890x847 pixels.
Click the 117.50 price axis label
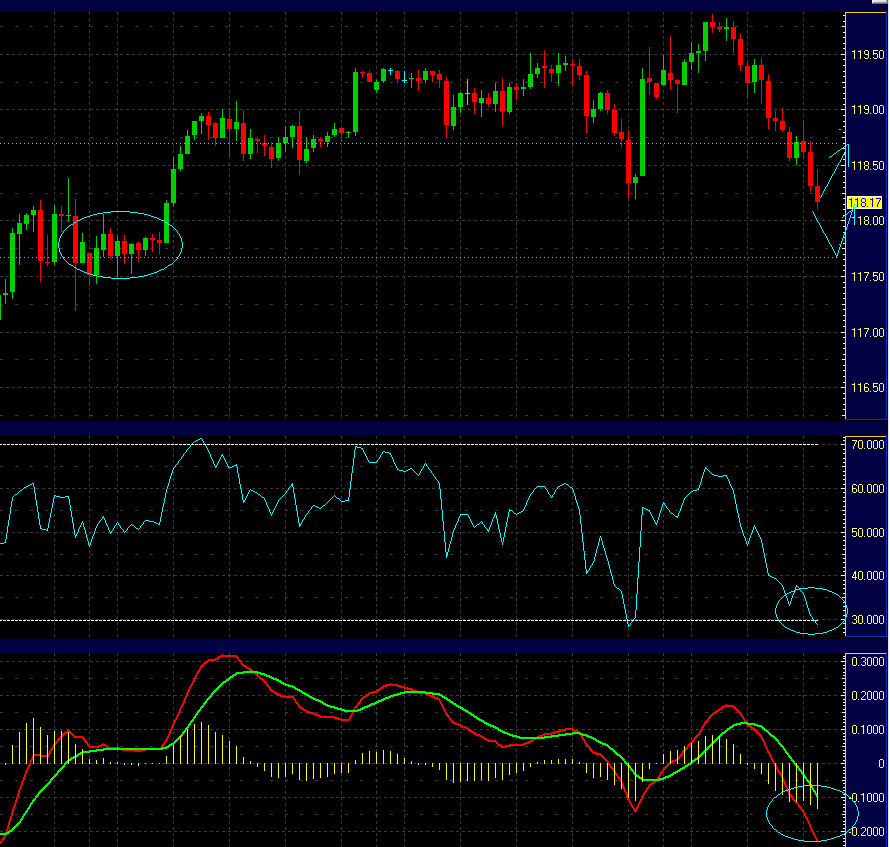pos(868,277)
